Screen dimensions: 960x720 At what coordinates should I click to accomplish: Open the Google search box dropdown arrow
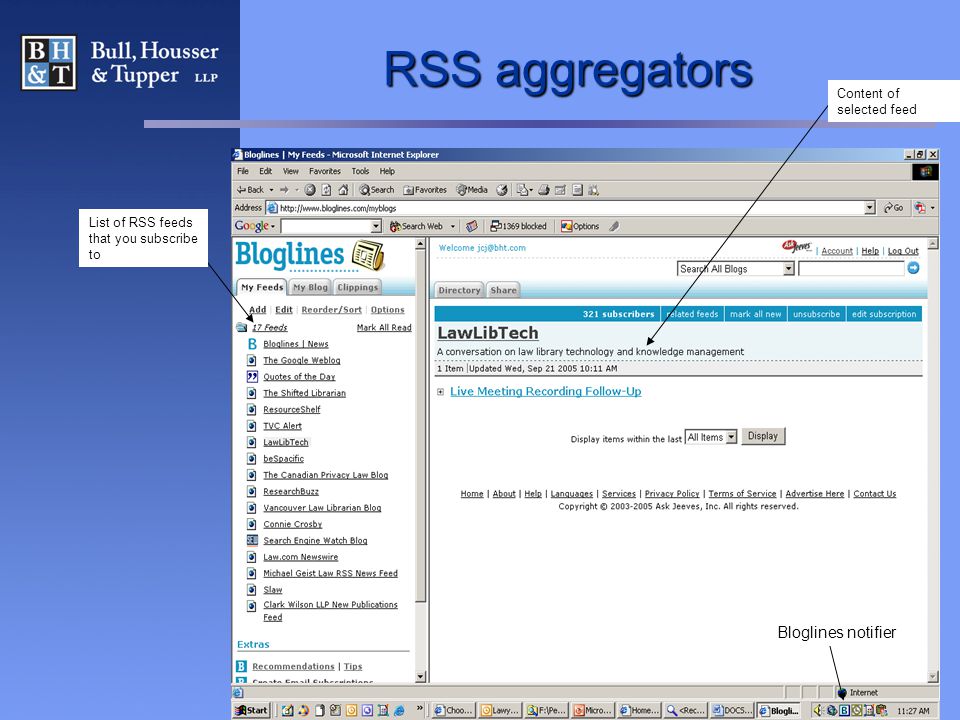[x=376, y=226]
